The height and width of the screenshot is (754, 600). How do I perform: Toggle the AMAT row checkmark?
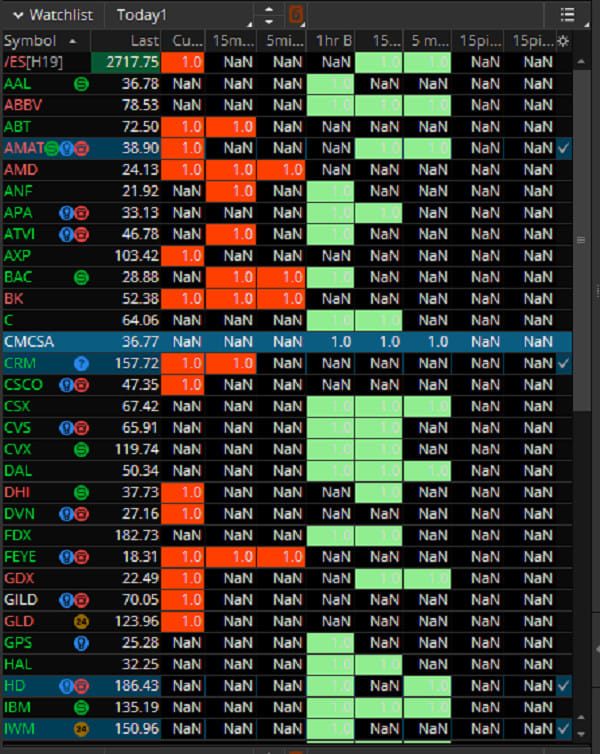pyautogui.click(x=563, y=149)
